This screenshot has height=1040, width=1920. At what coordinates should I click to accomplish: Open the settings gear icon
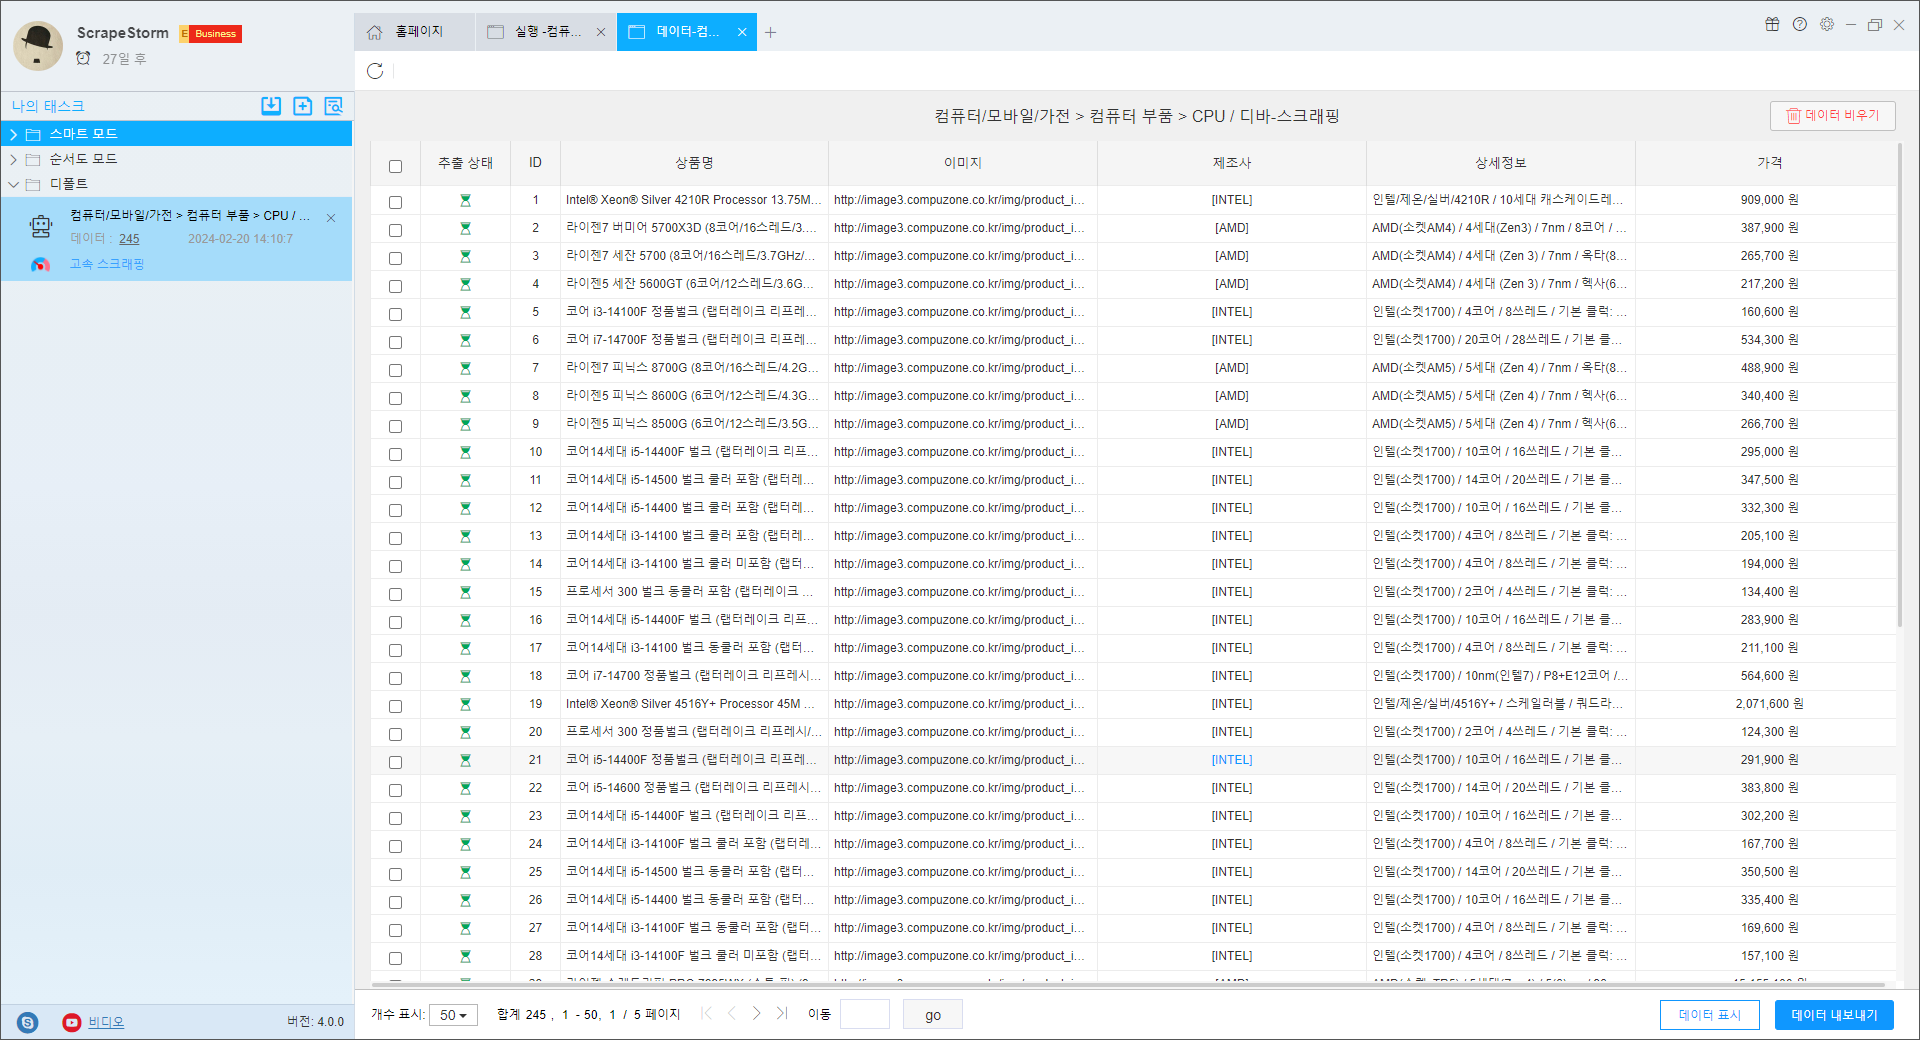tap(1827, 25)
